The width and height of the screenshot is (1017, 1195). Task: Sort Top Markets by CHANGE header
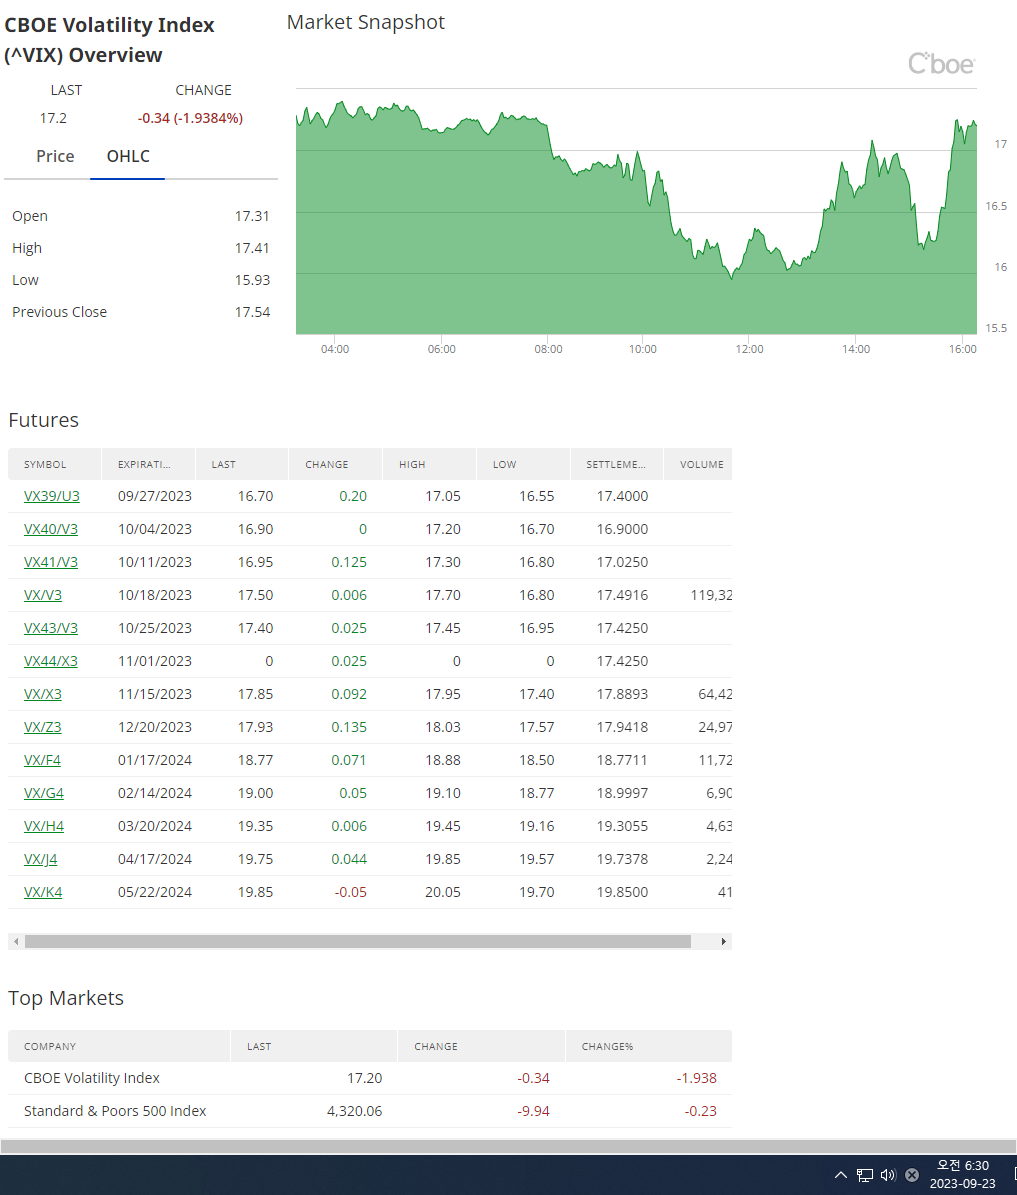[482, 1046]
